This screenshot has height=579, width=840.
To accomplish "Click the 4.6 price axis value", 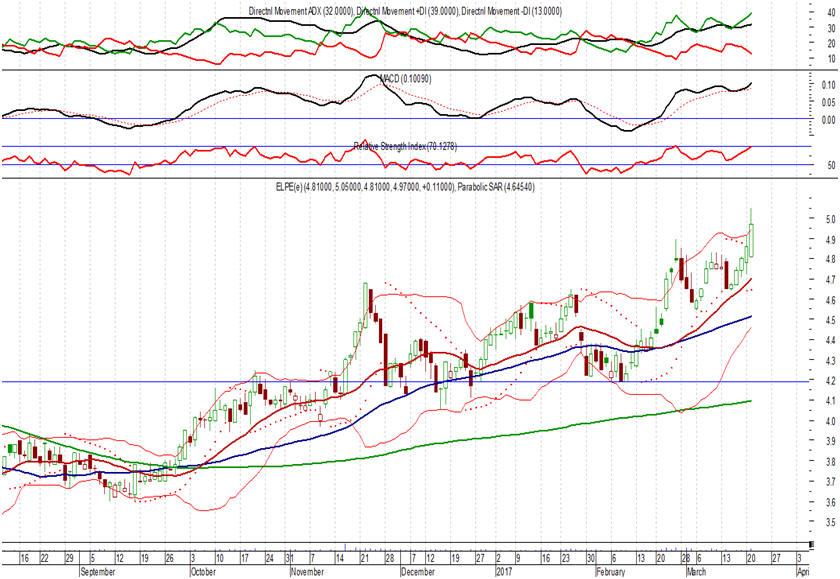I will pyautogui.click(x=830, y=300).
